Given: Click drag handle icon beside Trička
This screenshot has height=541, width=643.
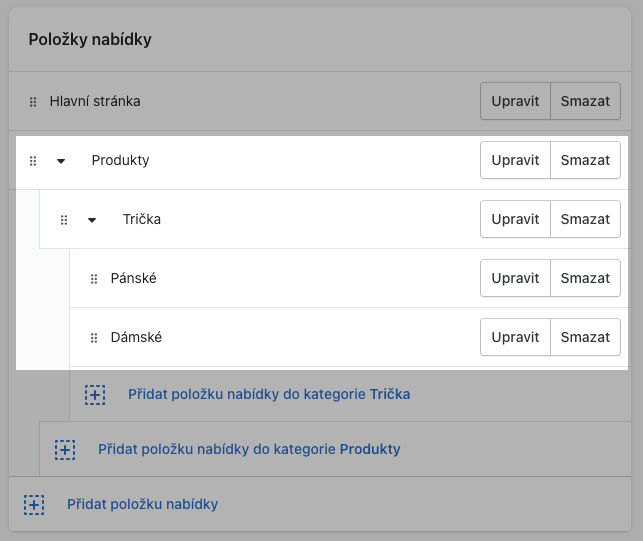Looking at the screenshot, I should click(64, 219).
